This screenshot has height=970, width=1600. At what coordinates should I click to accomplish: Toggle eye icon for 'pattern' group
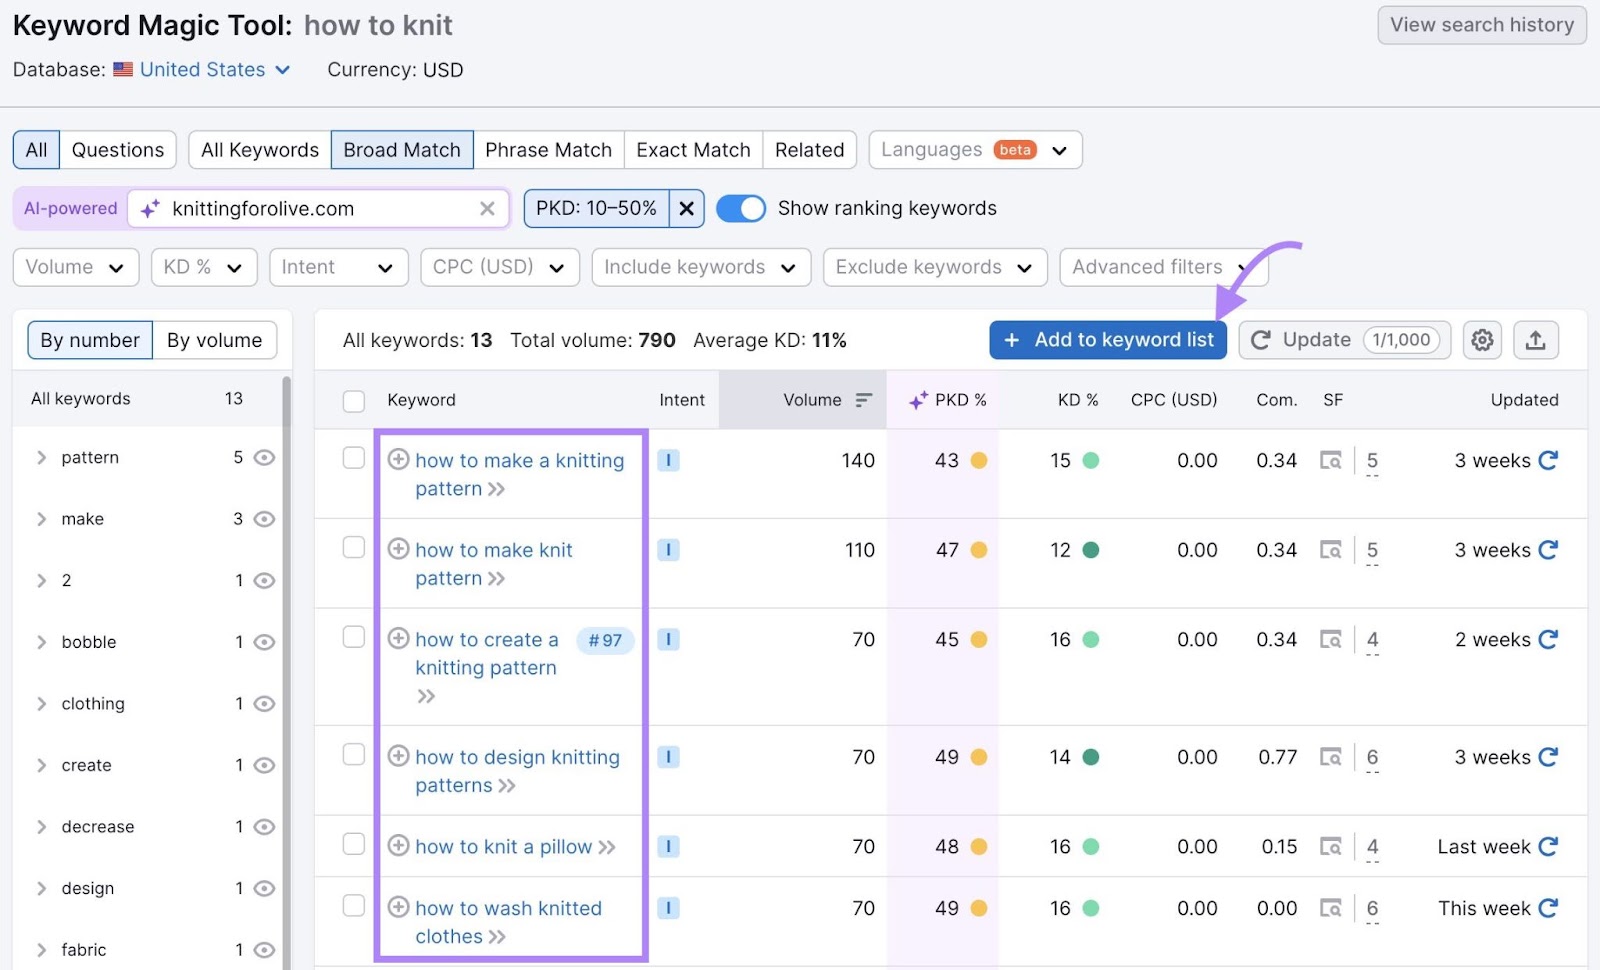(x=264, y=457)
